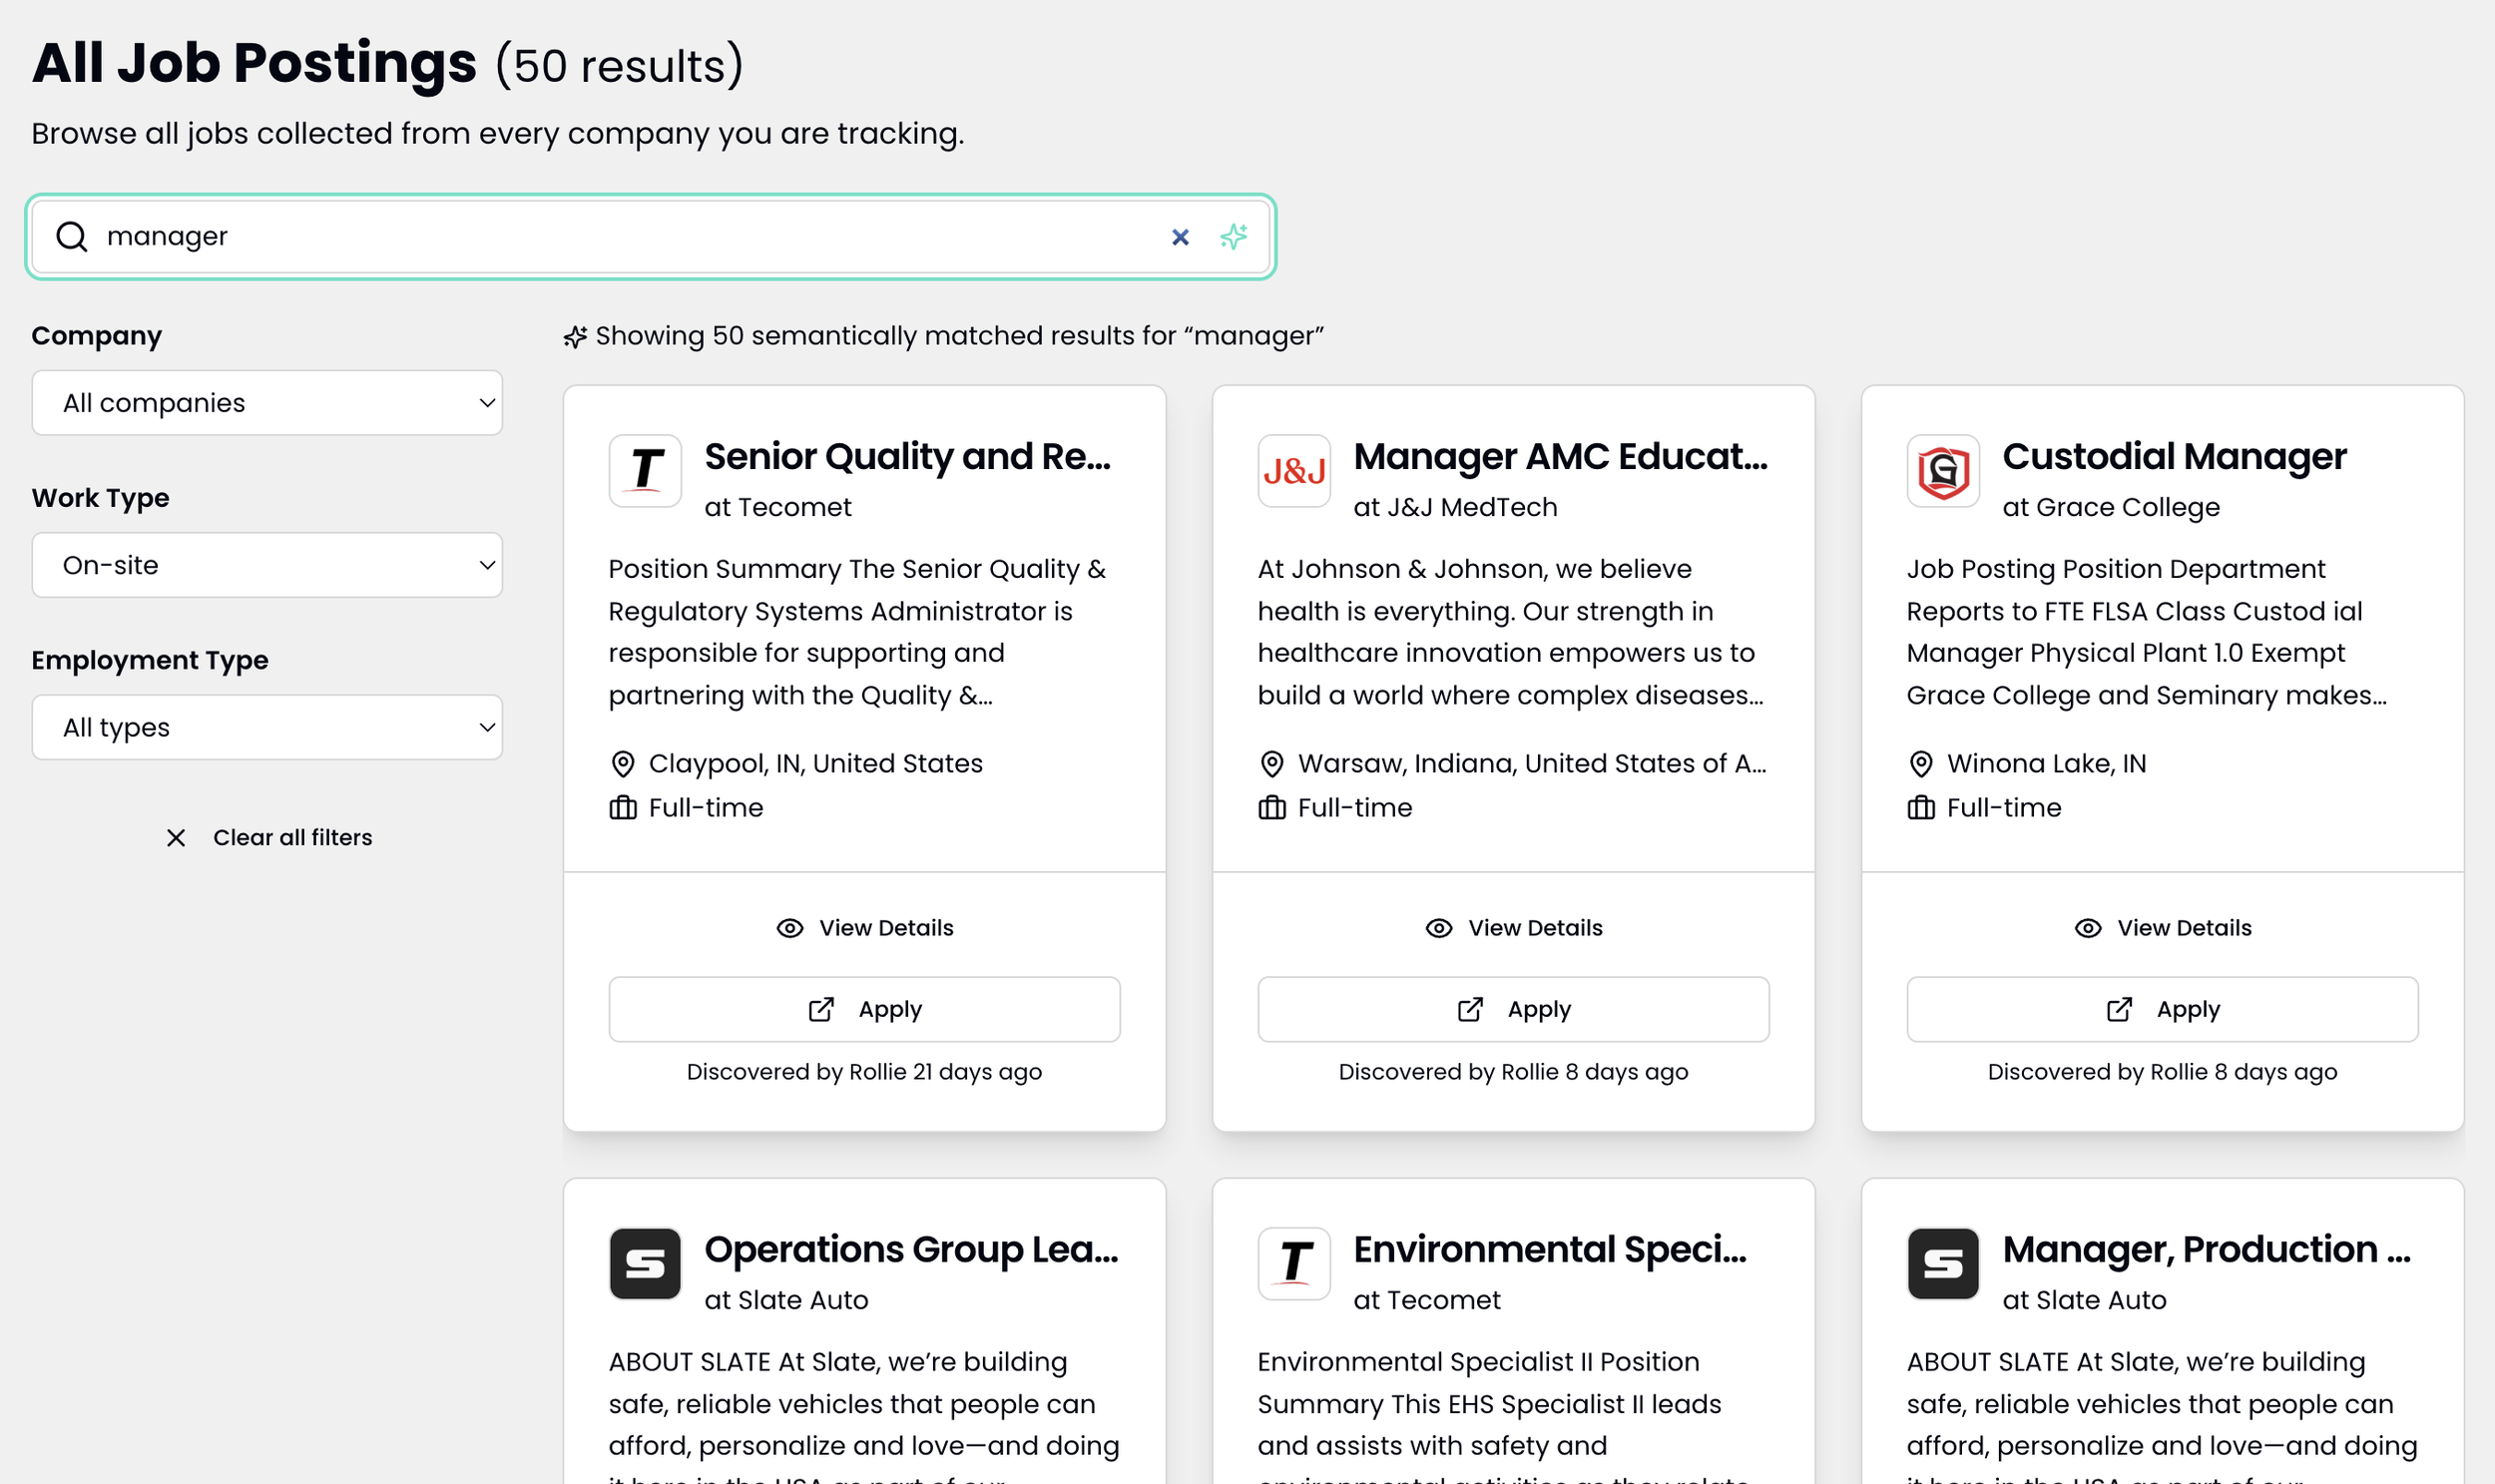The image size is (2495, 1484).
Task: Click the Tecomet logo on Environmental Specialist card
Action: tap(1294, 1264)
